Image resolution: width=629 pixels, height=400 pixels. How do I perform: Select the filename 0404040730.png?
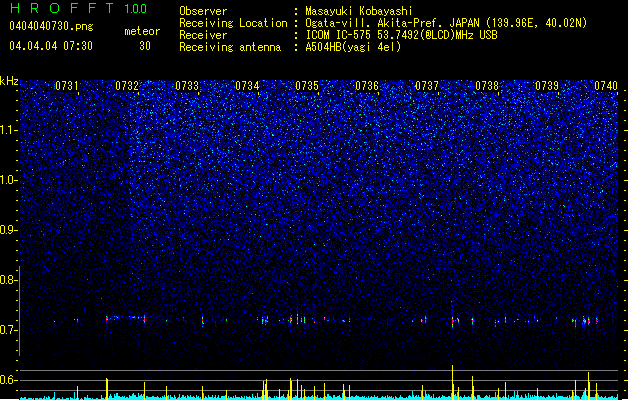coord(51,26)
